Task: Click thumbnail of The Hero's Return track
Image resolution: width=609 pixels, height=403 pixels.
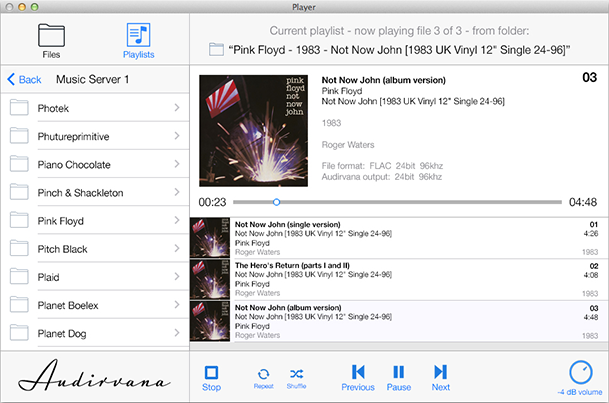Action: coord(210,279)
